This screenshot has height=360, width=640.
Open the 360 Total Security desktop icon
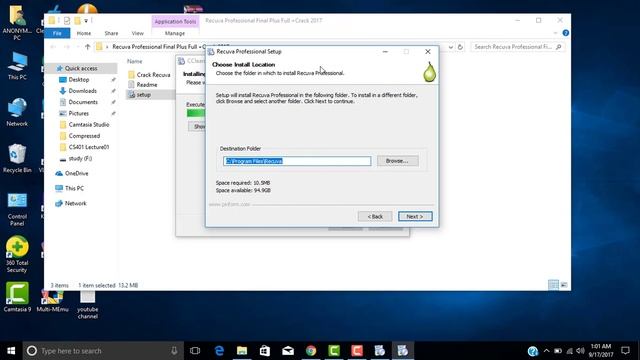click(17, 254)
